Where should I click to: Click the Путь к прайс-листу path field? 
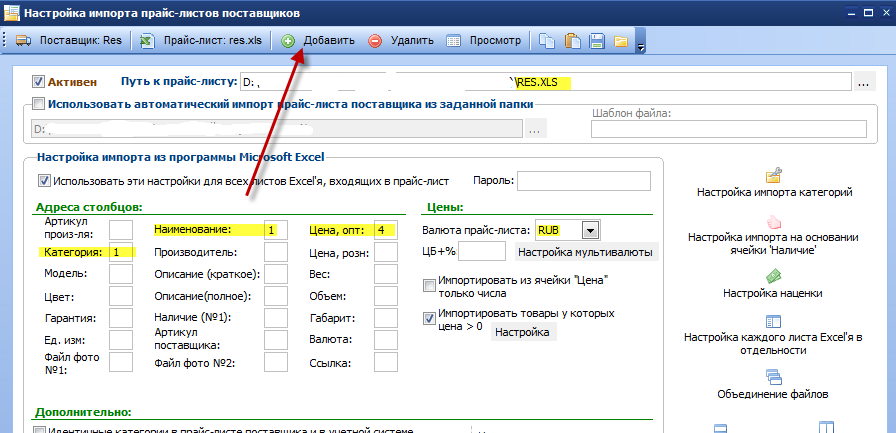[x=546, y=82]
